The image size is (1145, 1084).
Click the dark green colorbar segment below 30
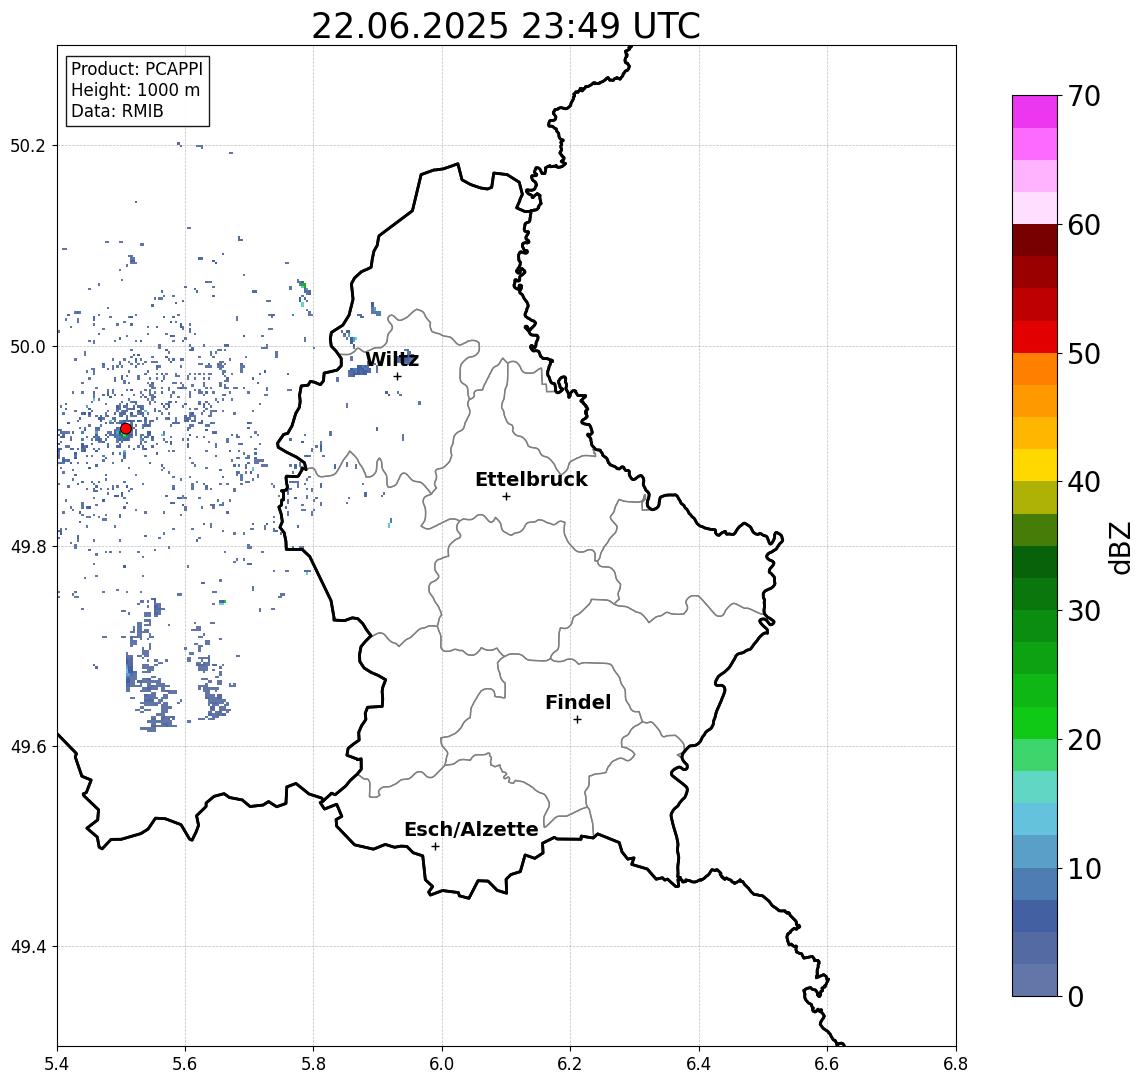pos(1035,626)
